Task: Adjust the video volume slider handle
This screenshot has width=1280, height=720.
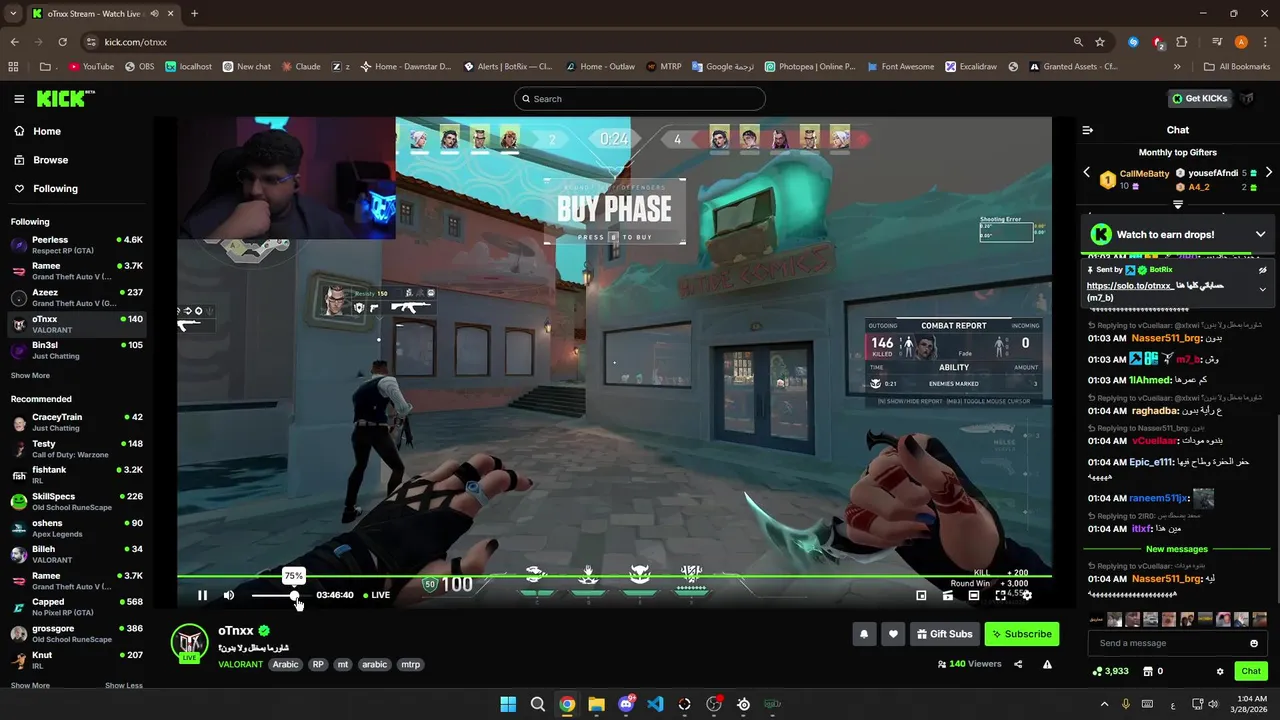Action: coord(294,595)
